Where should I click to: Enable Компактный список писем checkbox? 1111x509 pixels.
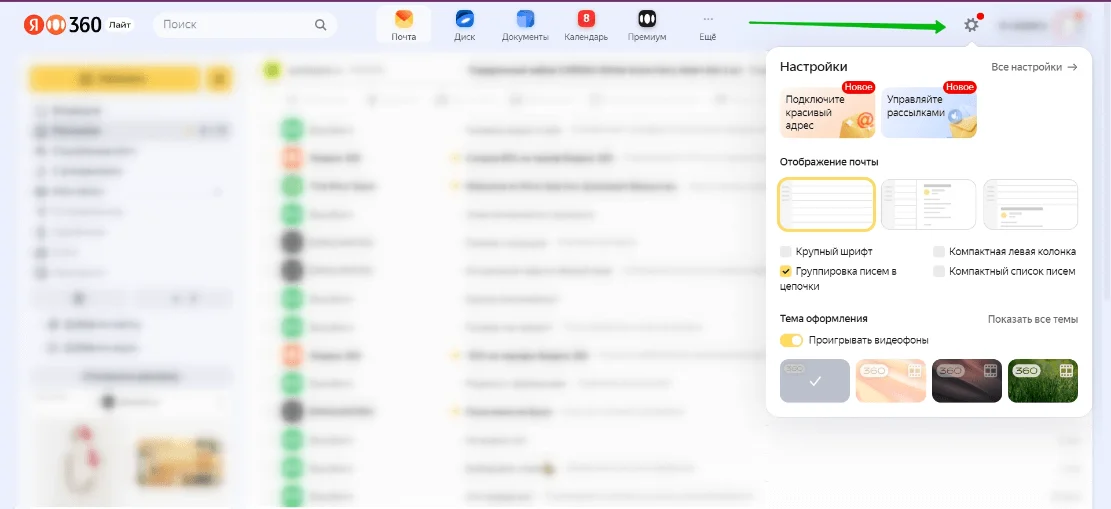coord(939,271)
